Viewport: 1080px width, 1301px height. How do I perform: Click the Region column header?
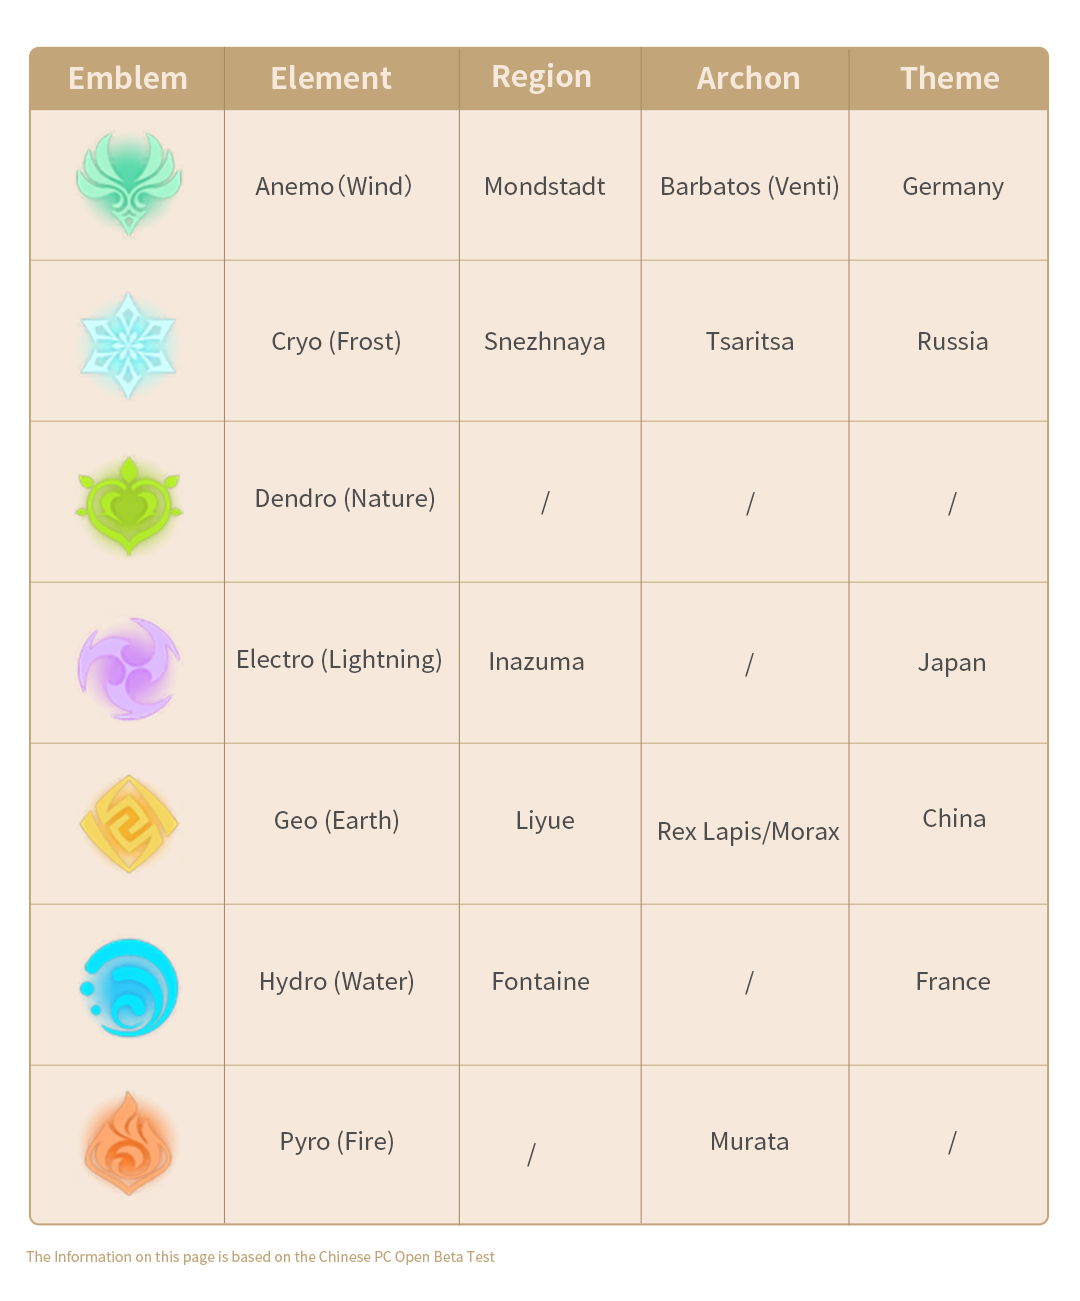[542, 77]
